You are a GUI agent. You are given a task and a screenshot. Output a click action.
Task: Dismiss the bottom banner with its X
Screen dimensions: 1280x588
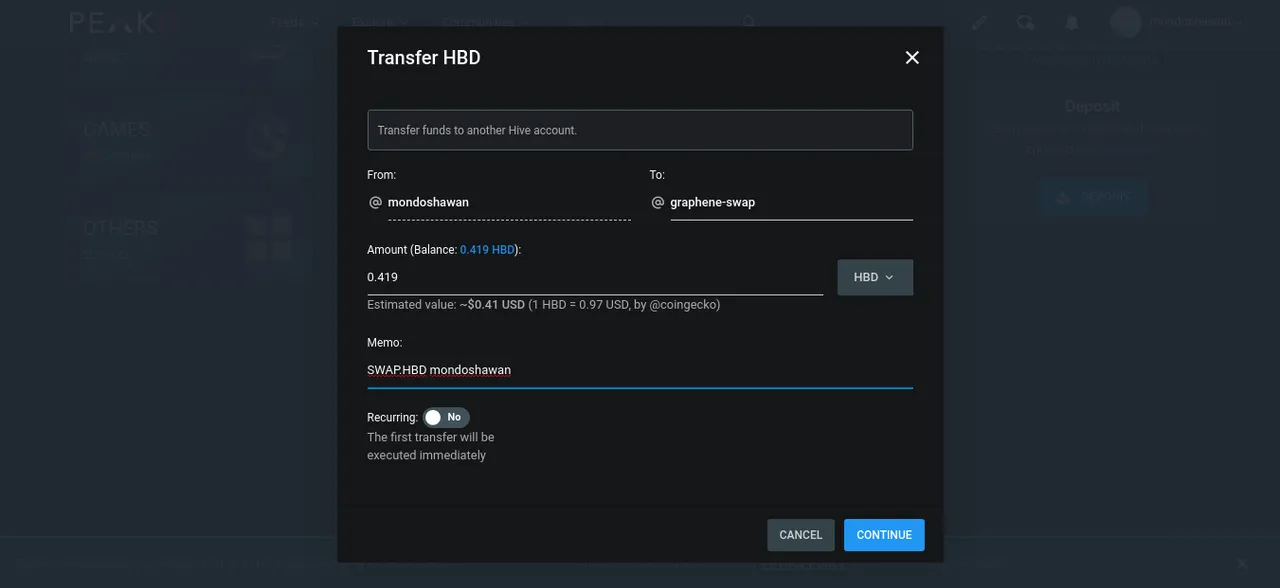pyautogui.click(x=1242, y=564)
